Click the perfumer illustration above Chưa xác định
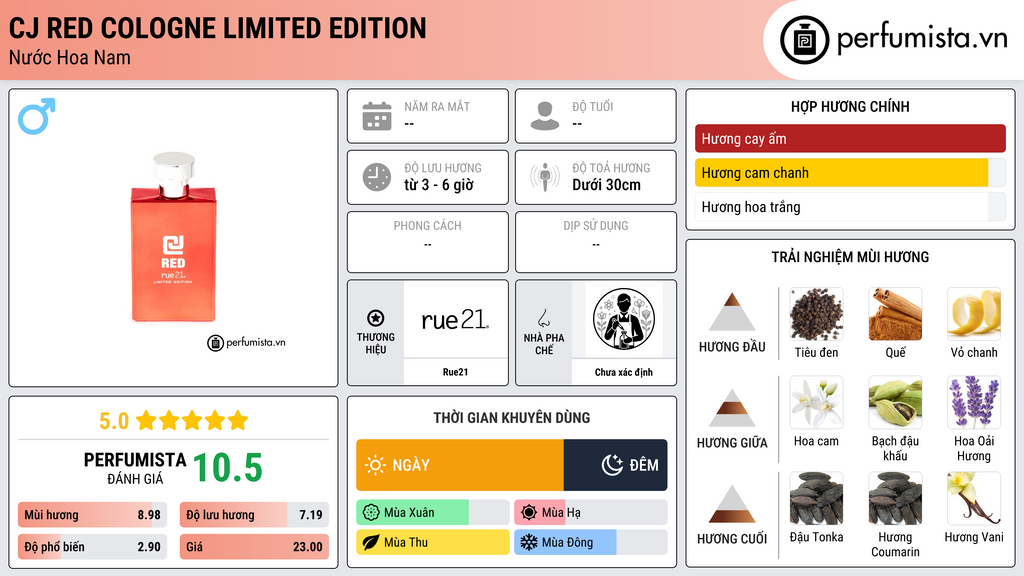This screenshot has height=576, width=1024. 624,319
